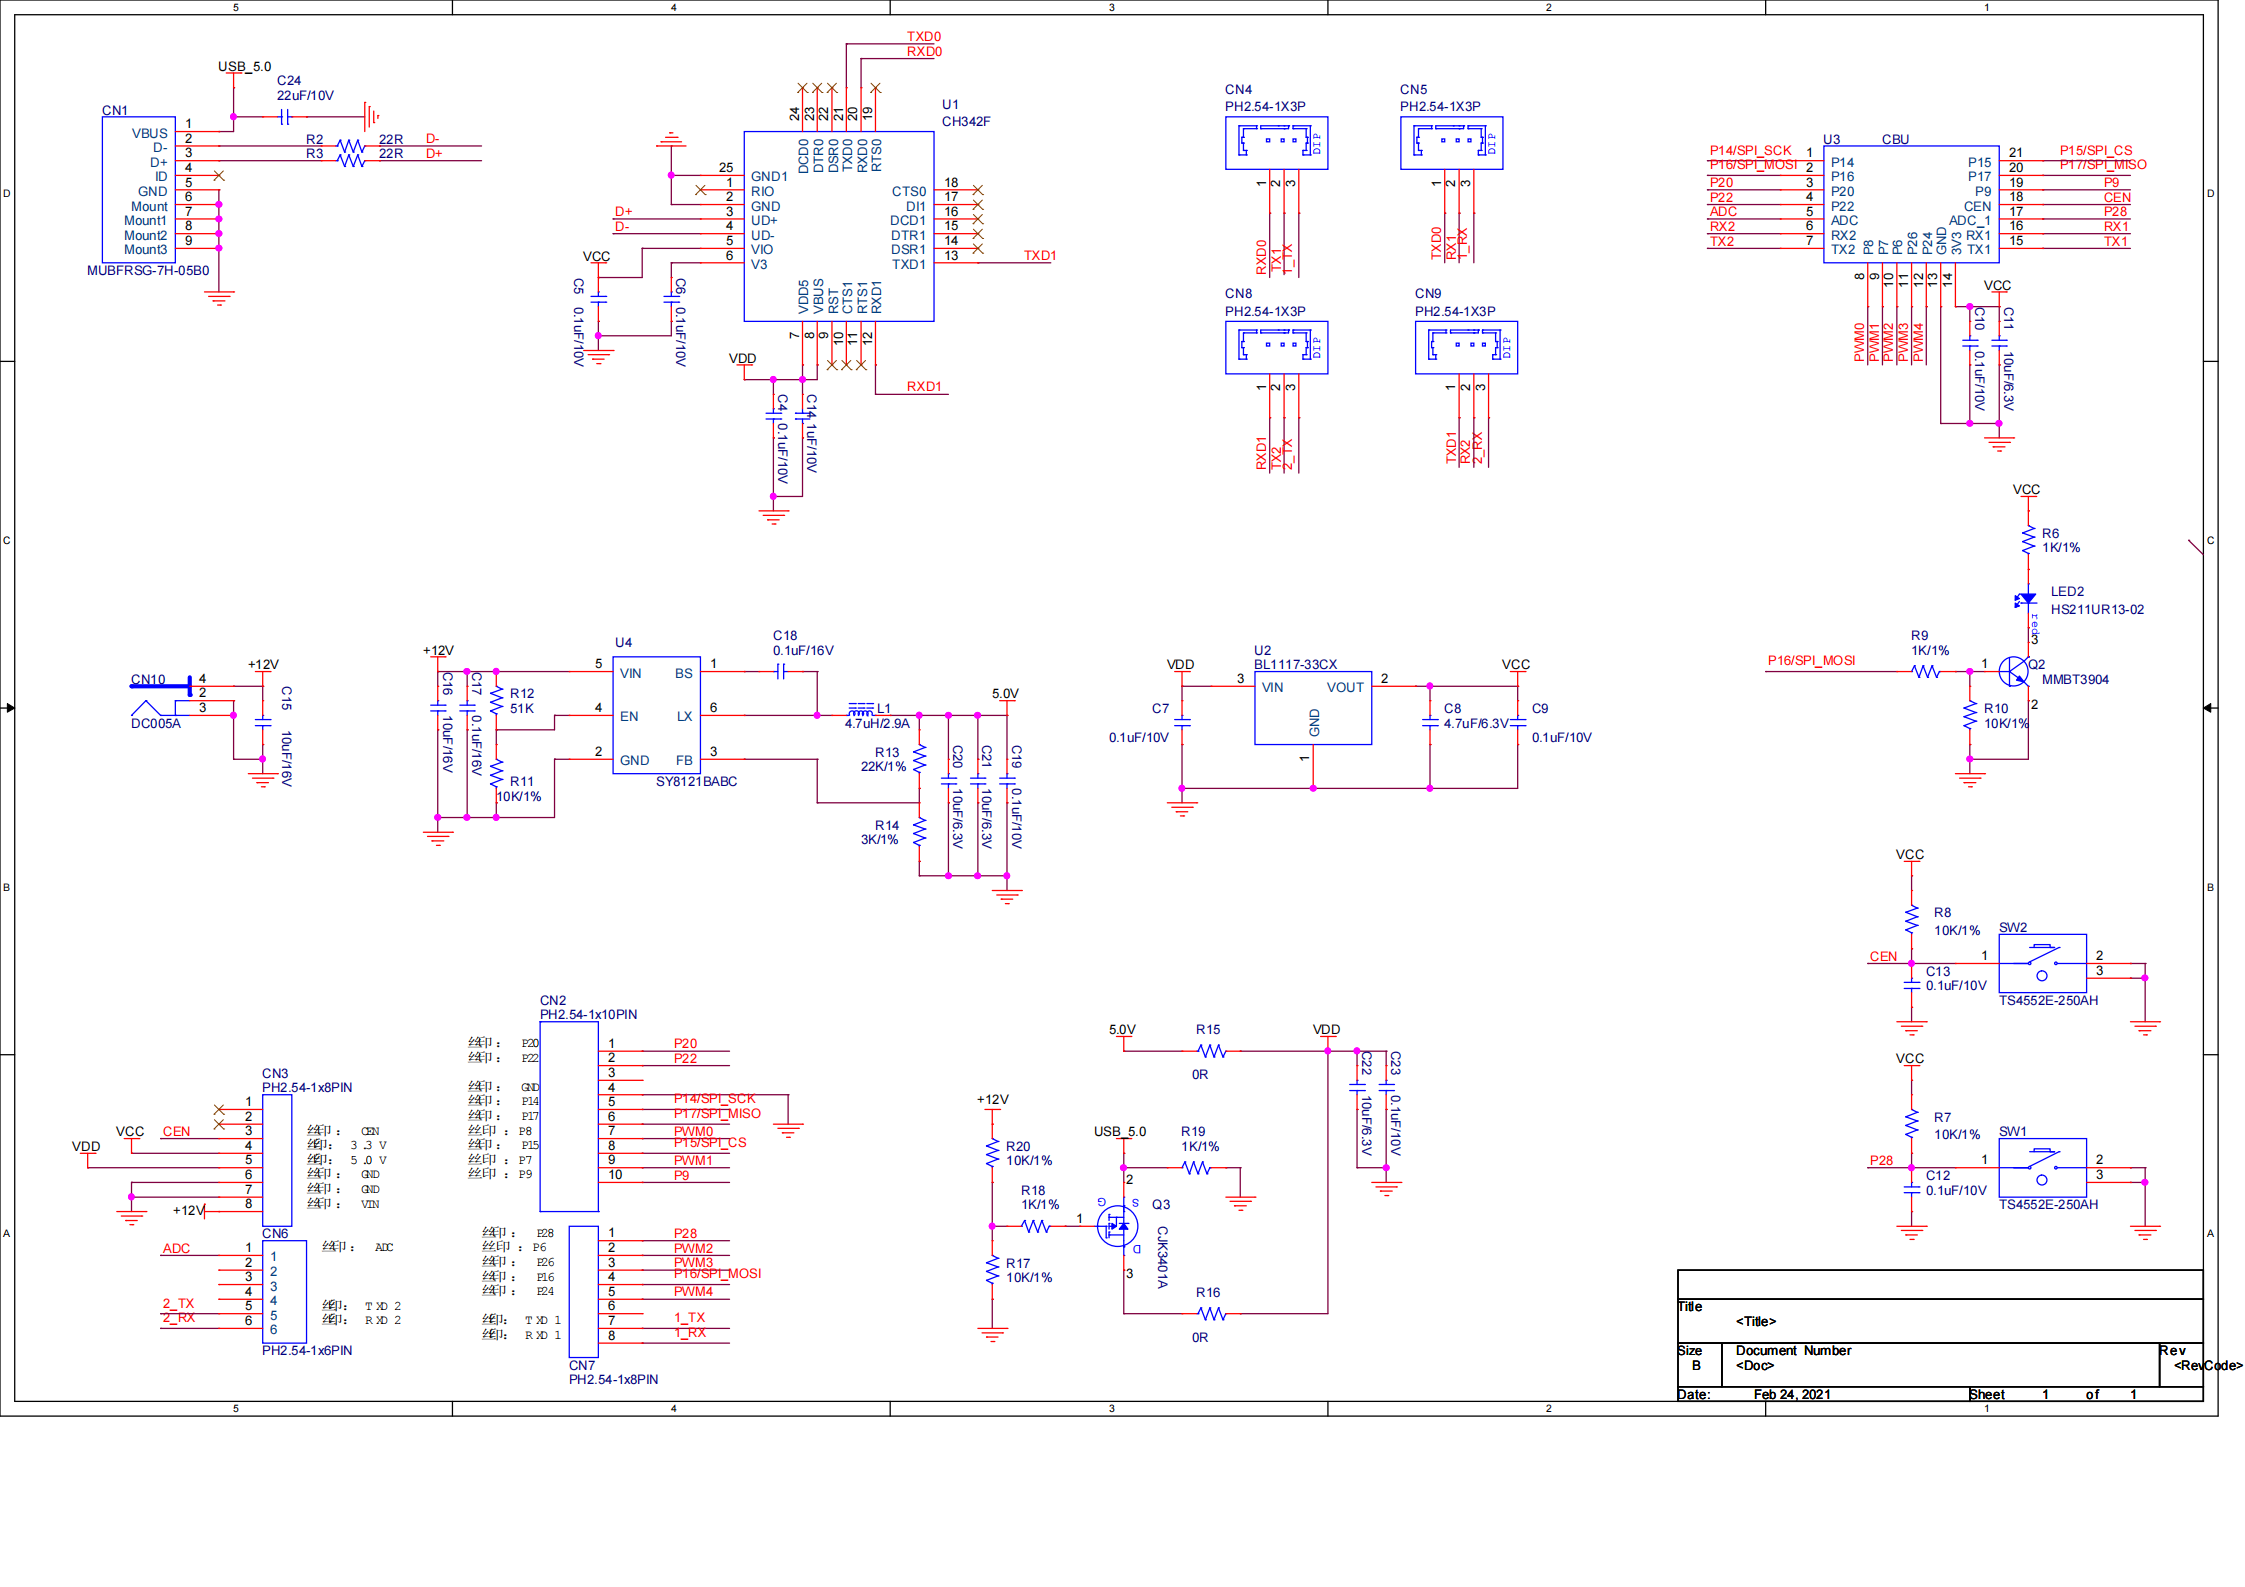Click the CN3 8-pin header body
This screenshot has height=1587, width=2245.
coord(277,1160)
